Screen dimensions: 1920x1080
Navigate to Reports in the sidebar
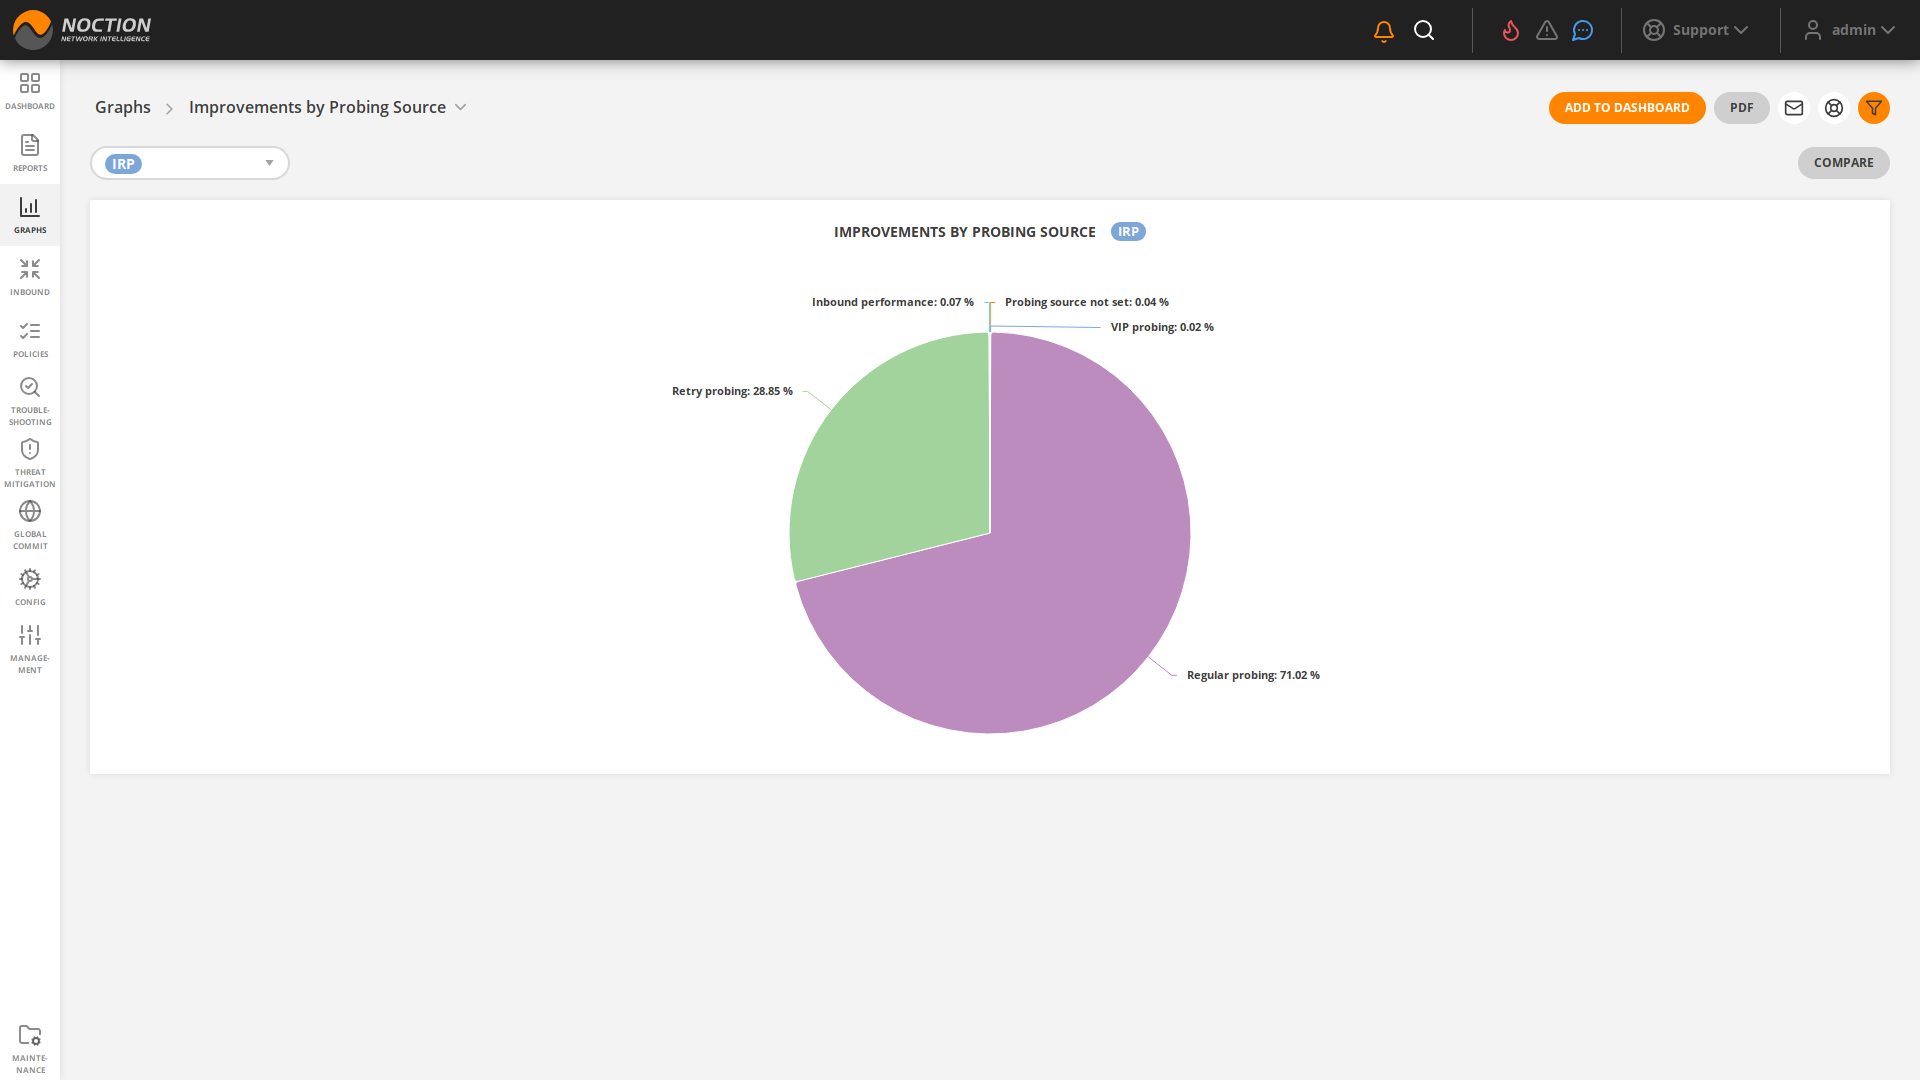point(30,153)
